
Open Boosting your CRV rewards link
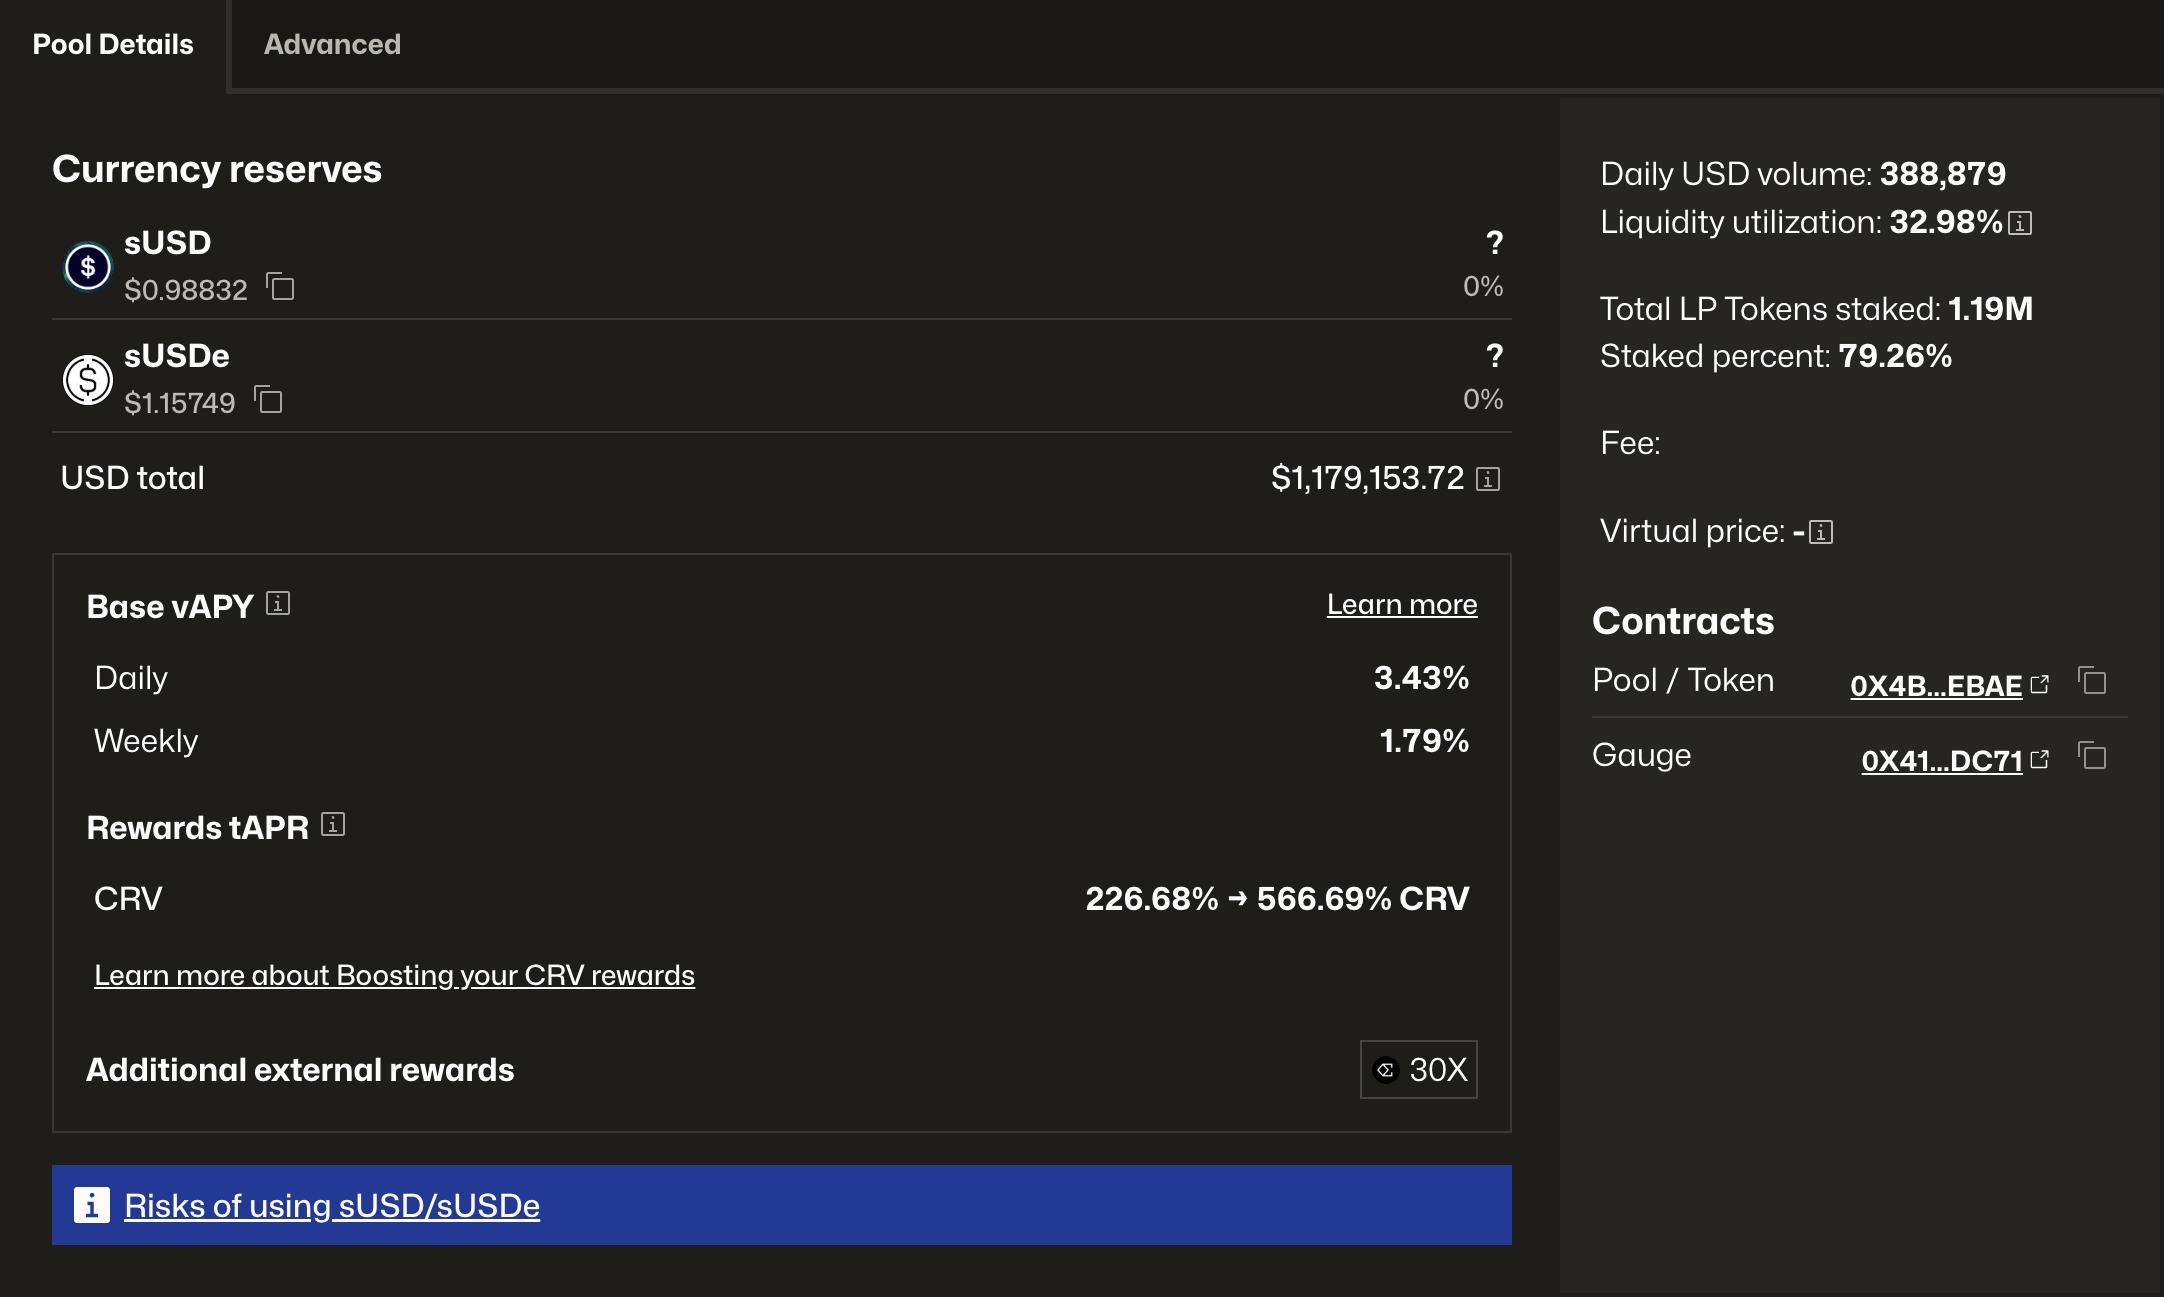click(394, 975)
